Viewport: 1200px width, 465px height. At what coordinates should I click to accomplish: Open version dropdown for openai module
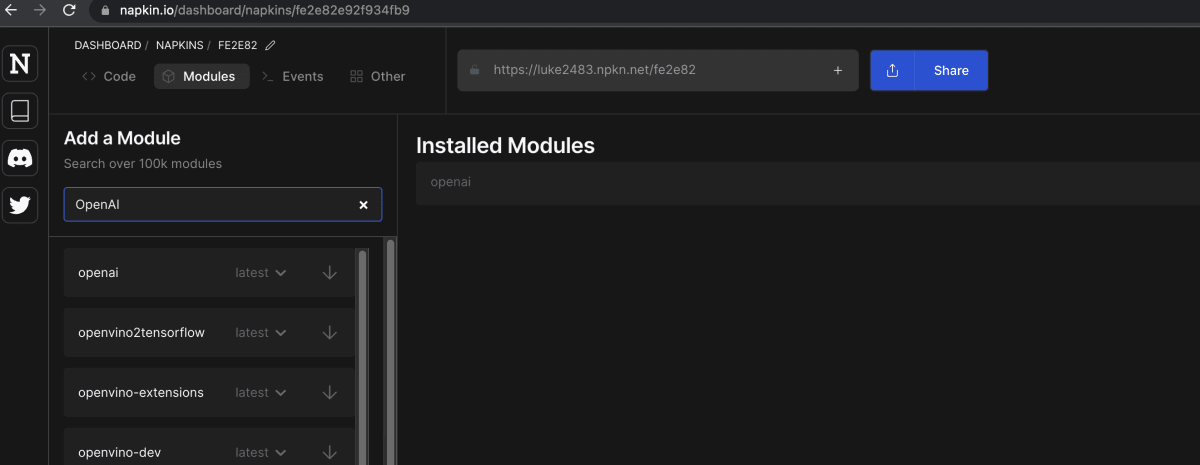261,273
